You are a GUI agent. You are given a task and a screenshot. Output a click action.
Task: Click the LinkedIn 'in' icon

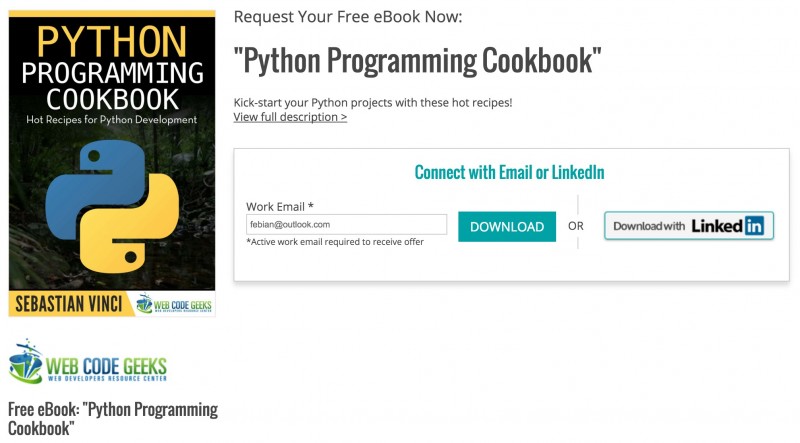(x=754, y=226)
